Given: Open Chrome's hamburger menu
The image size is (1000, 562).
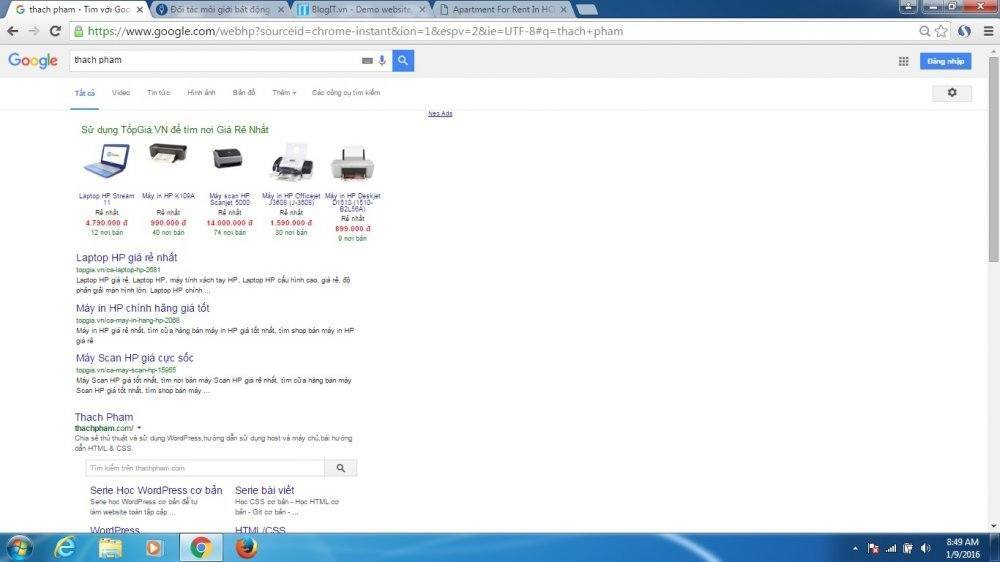Looking at the screenshot, I should tap(988, 31).
